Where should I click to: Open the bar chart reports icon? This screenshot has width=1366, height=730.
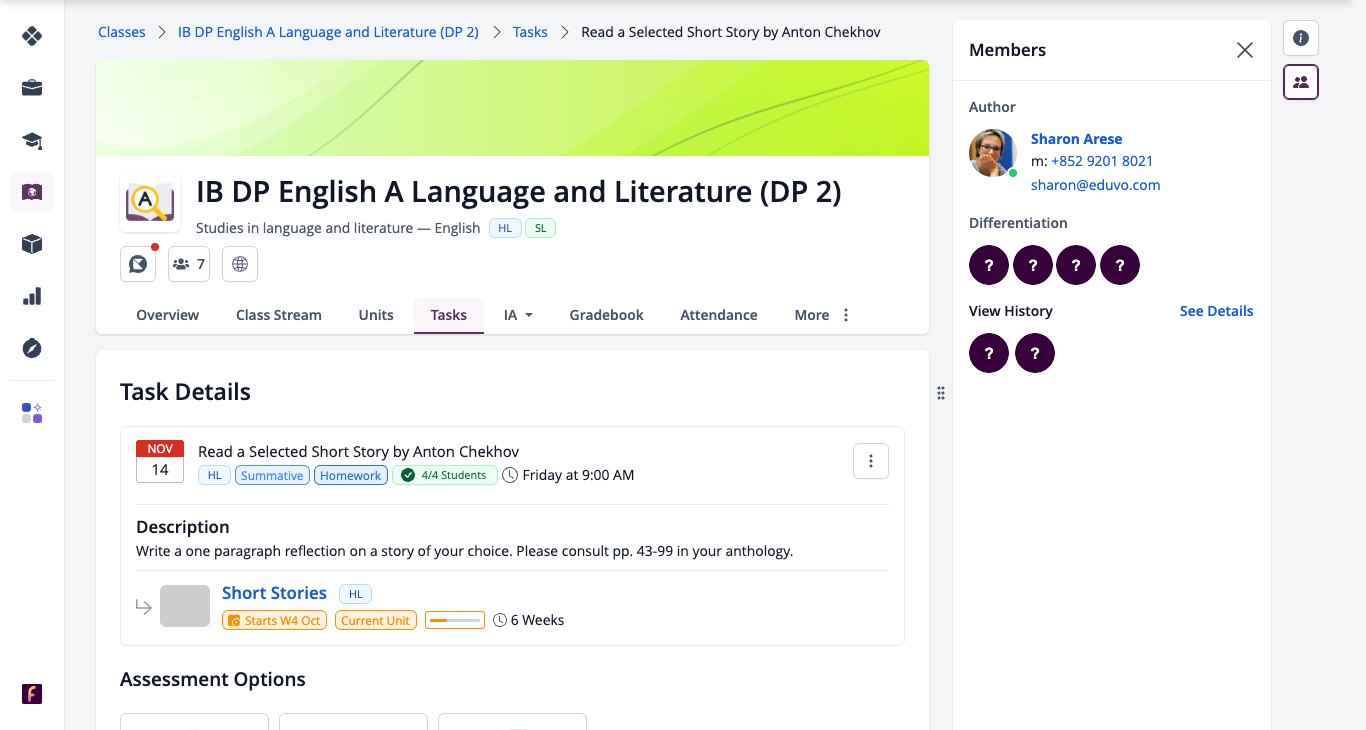(32, 296)
